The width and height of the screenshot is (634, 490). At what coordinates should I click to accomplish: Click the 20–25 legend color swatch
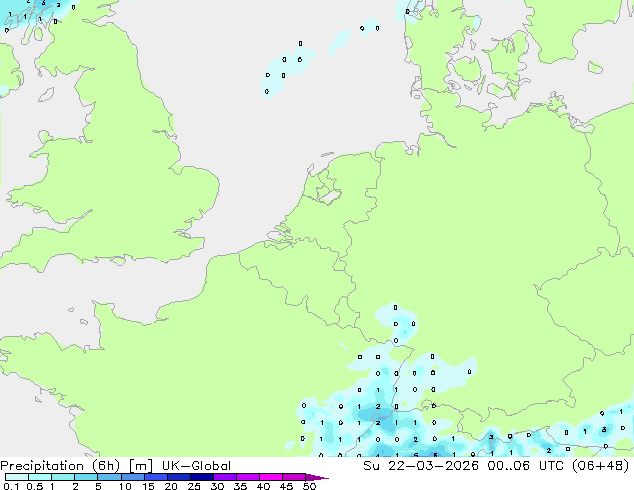[179, 477]
